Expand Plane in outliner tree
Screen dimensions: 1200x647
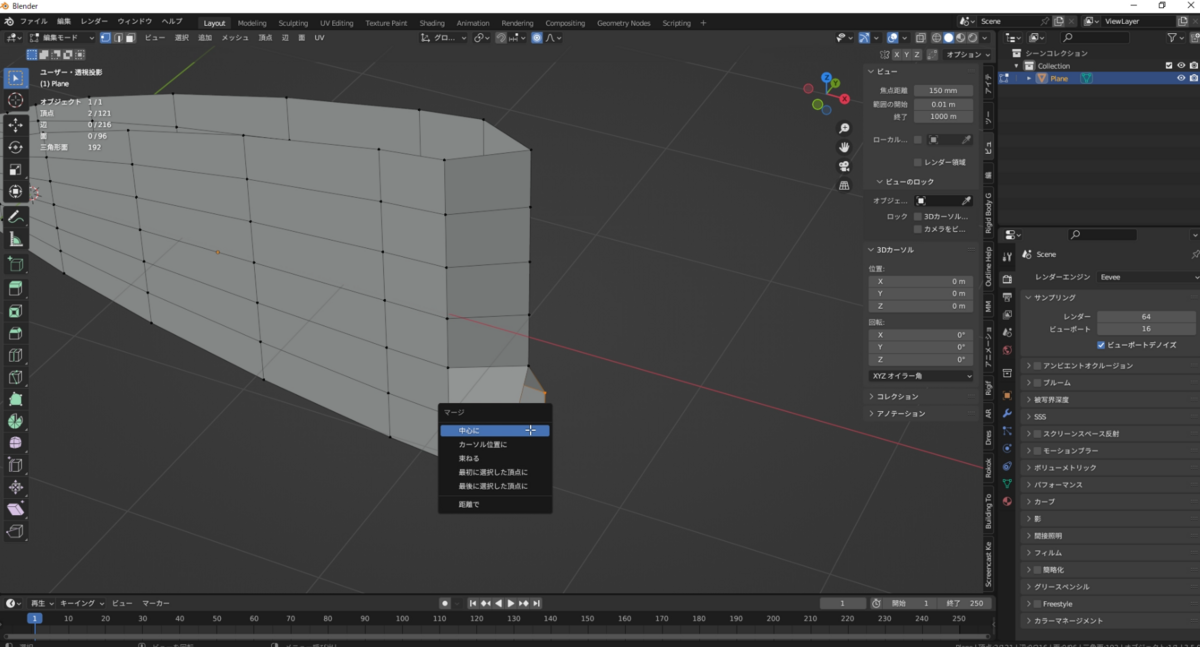pyautogui.click(x=1029, y=78)
